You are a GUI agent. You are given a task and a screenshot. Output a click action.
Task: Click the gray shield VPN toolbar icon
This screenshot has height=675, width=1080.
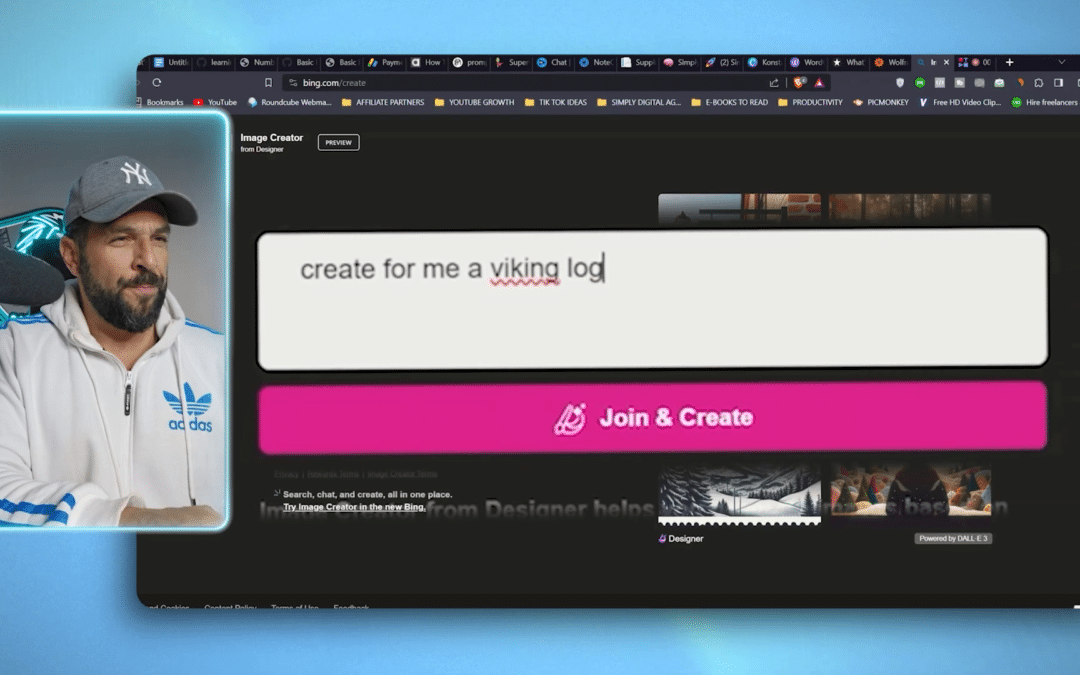[900, 83]
